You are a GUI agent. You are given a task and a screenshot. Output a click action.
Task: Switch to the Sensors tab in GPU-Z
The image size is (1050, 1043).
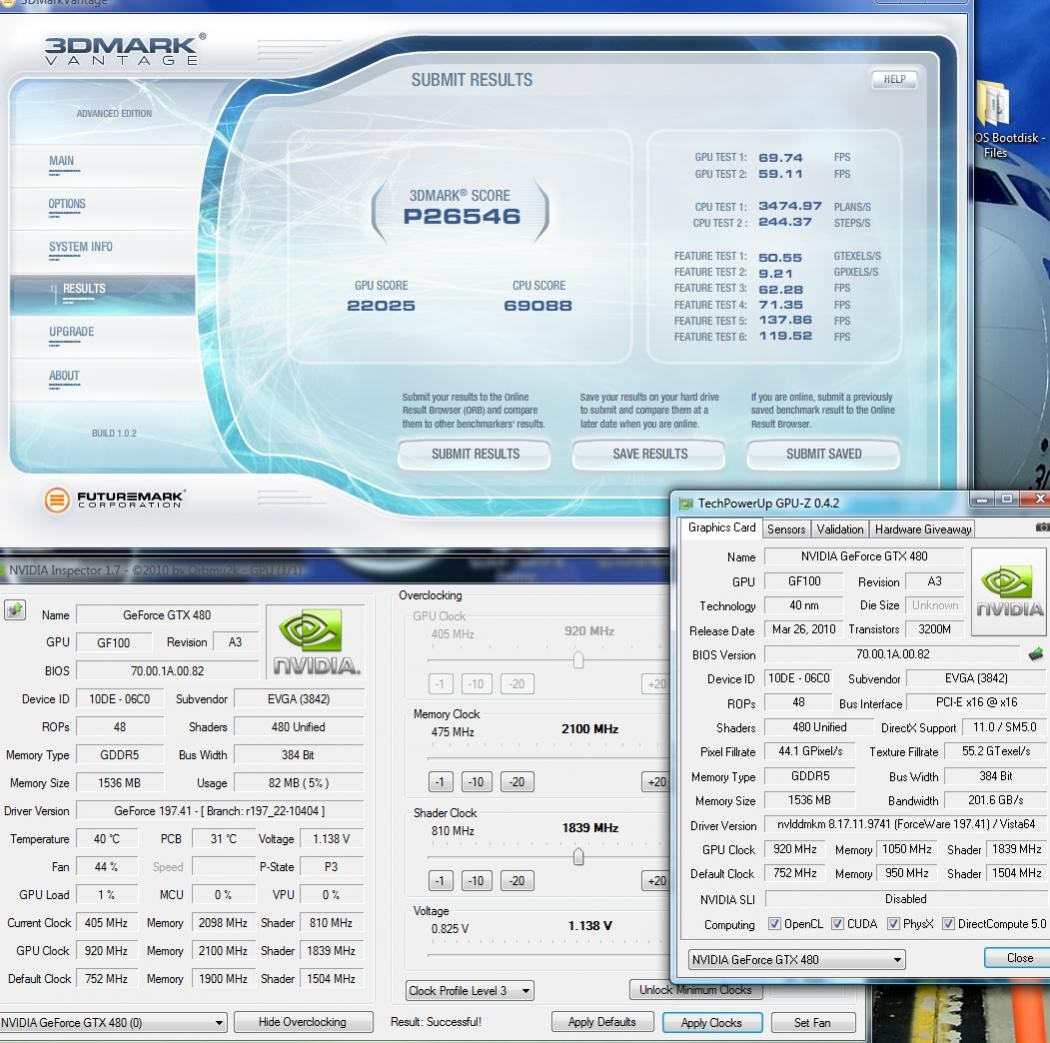click(x=786, y=529)
